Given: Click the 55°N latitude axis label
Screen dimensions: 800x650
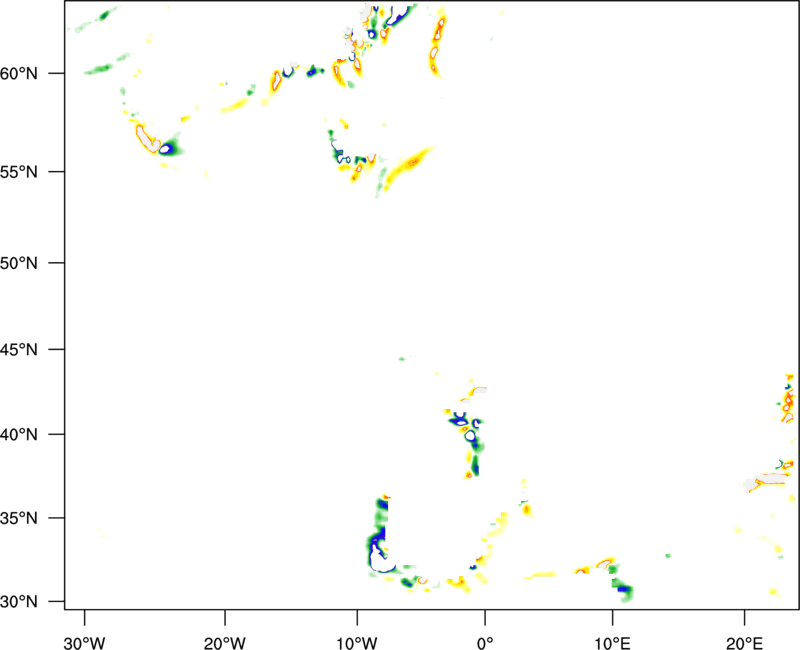Looking at the screenshot, I should [19, 171].
